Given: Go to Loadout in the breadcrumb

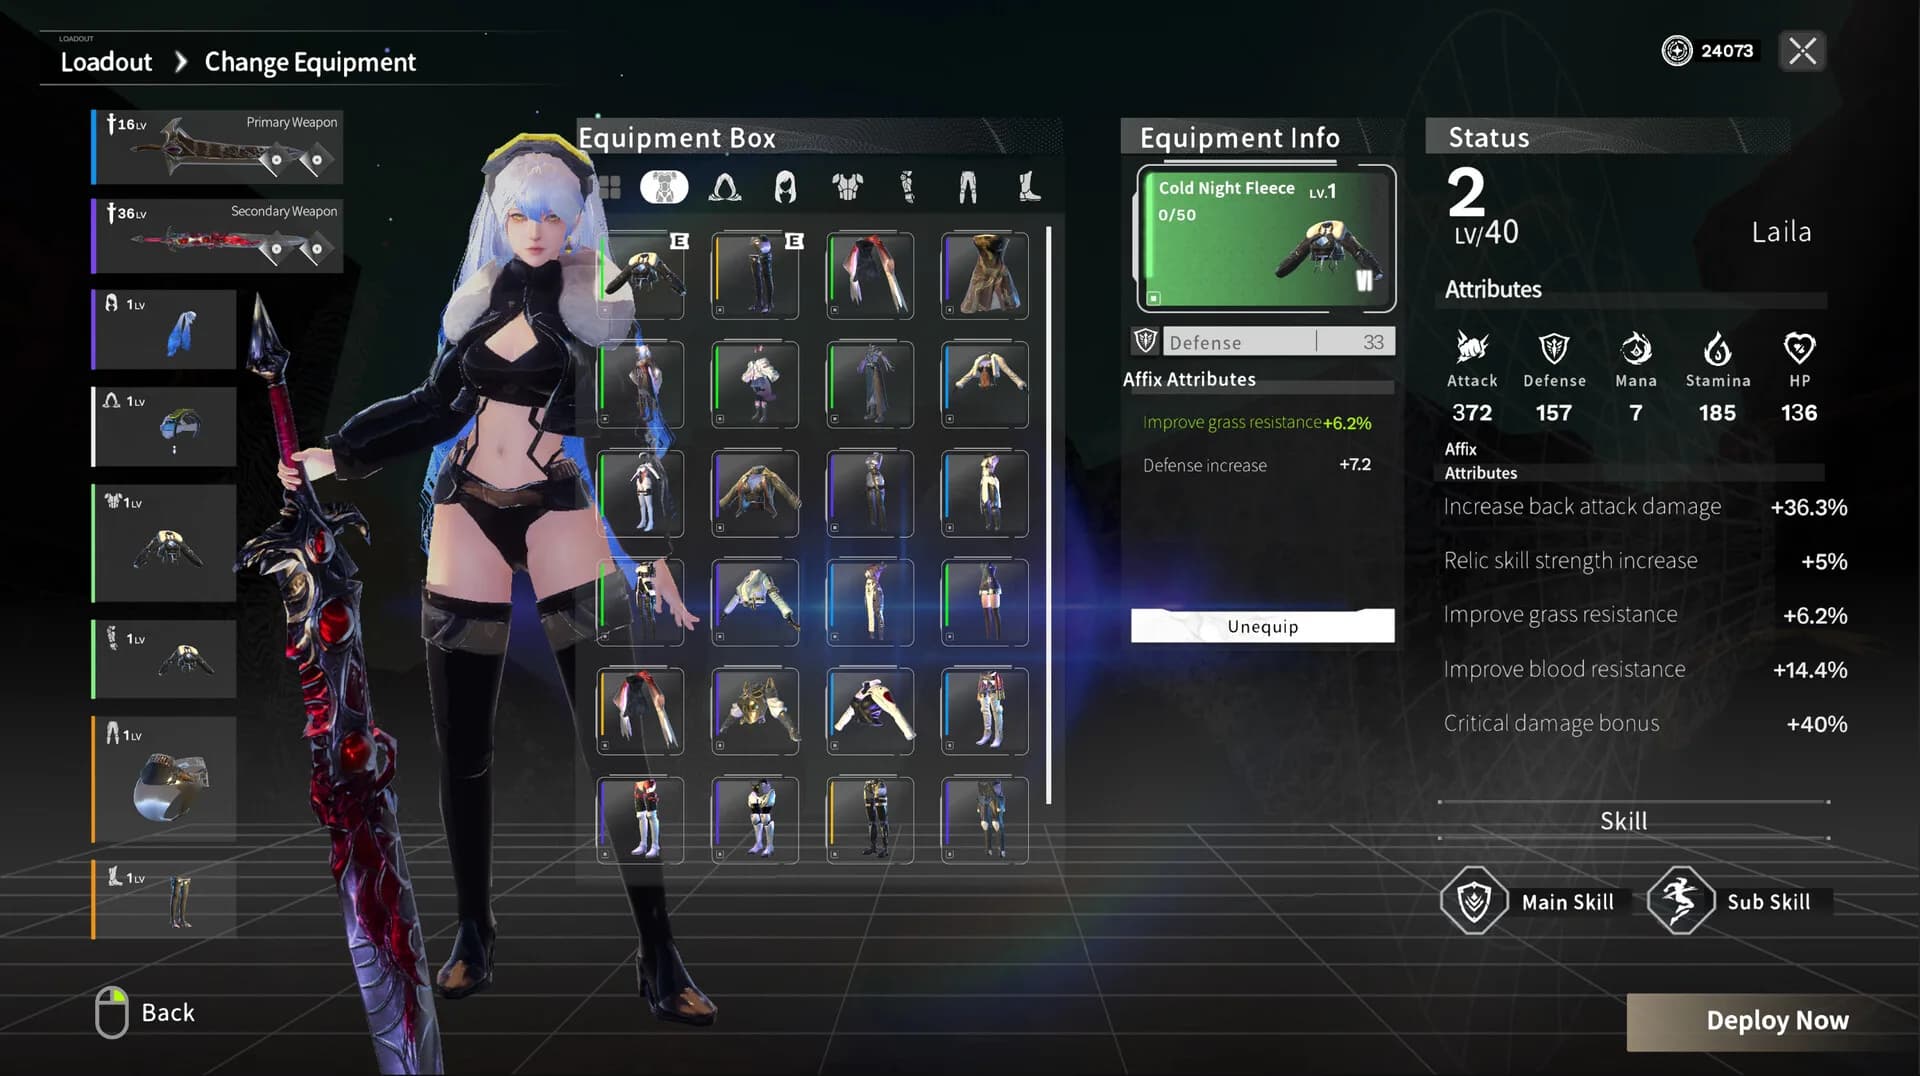Looking at the screenshot, I should [x=106, y=62].
